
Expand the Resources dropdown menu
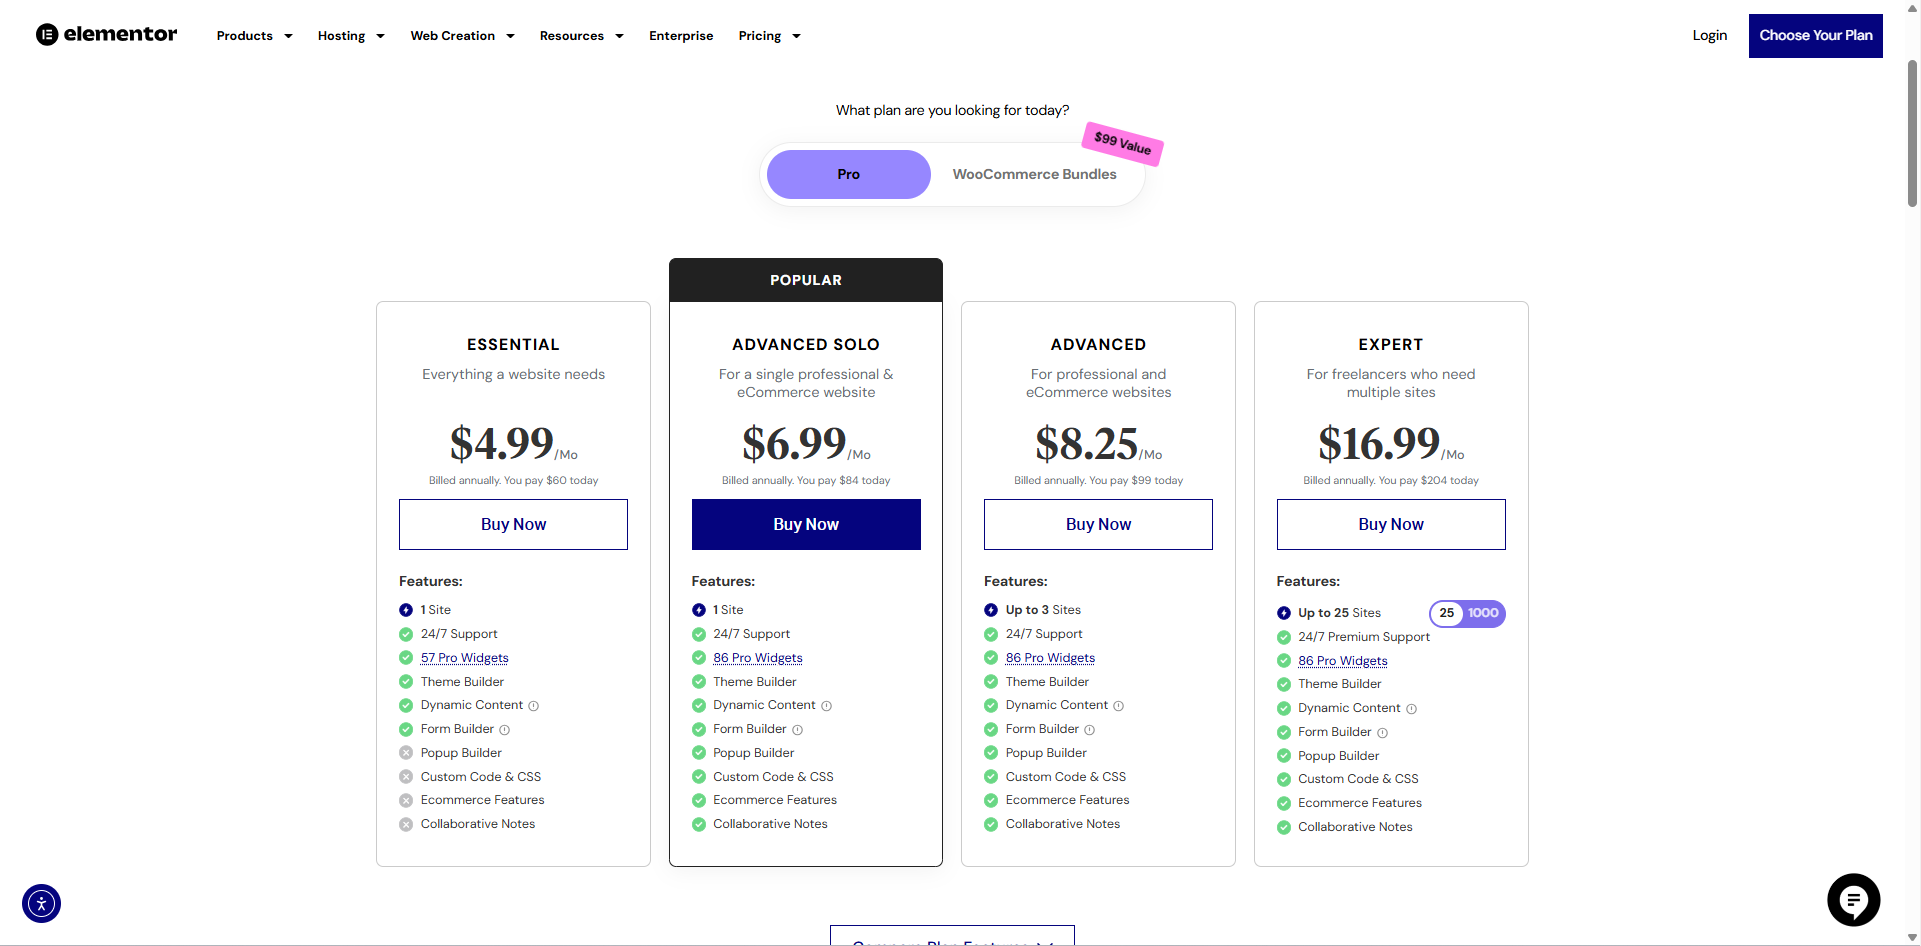pyautogui.click(x=581, y=36)
